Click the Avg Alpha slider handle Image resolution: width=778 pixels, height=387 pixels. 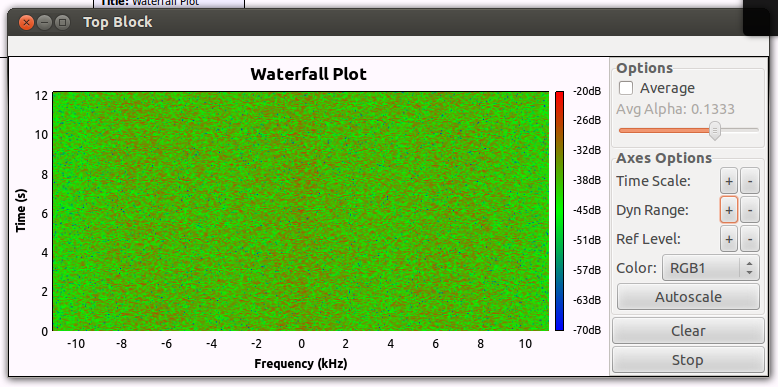pos(715,130)
